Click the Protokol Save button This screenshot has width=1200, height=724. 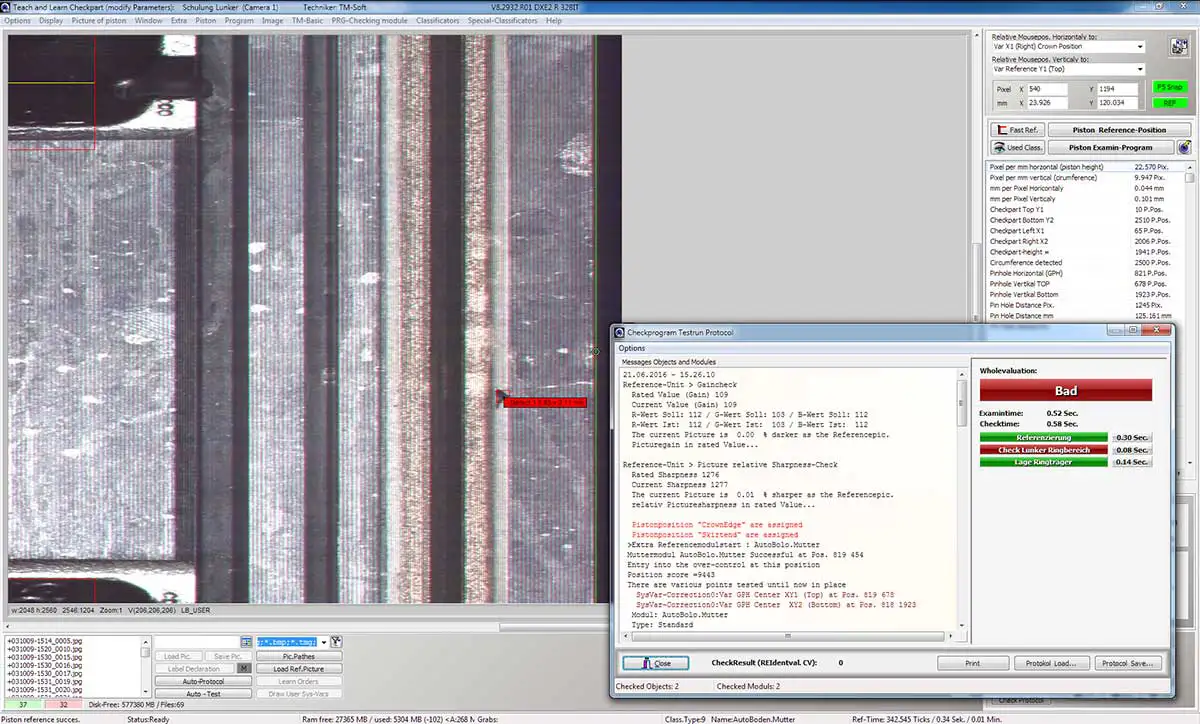[1128, 663]
